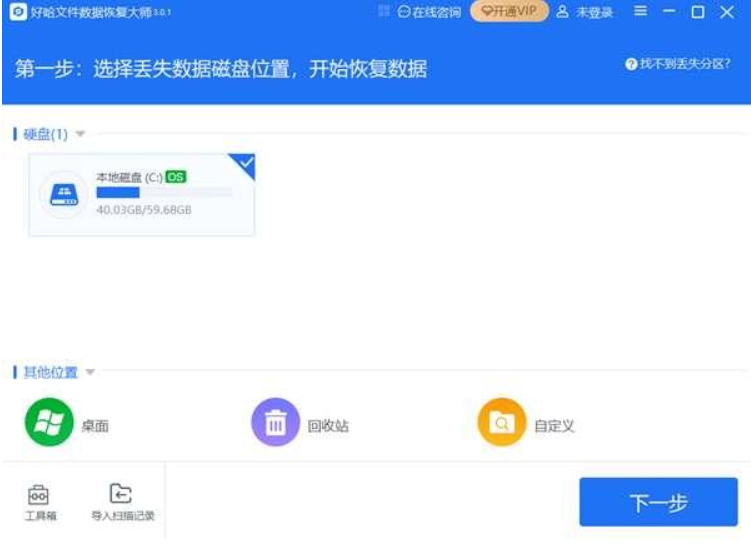751x547 pixels.
Task: Minimize the recovery app window
Action: (x=669, y=11)
